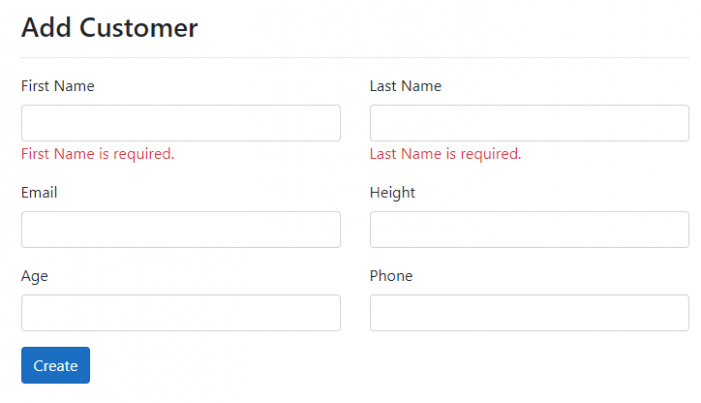Screen dimensions: 701x403
Task: Click the Age label text
Action: coord(34,276)
